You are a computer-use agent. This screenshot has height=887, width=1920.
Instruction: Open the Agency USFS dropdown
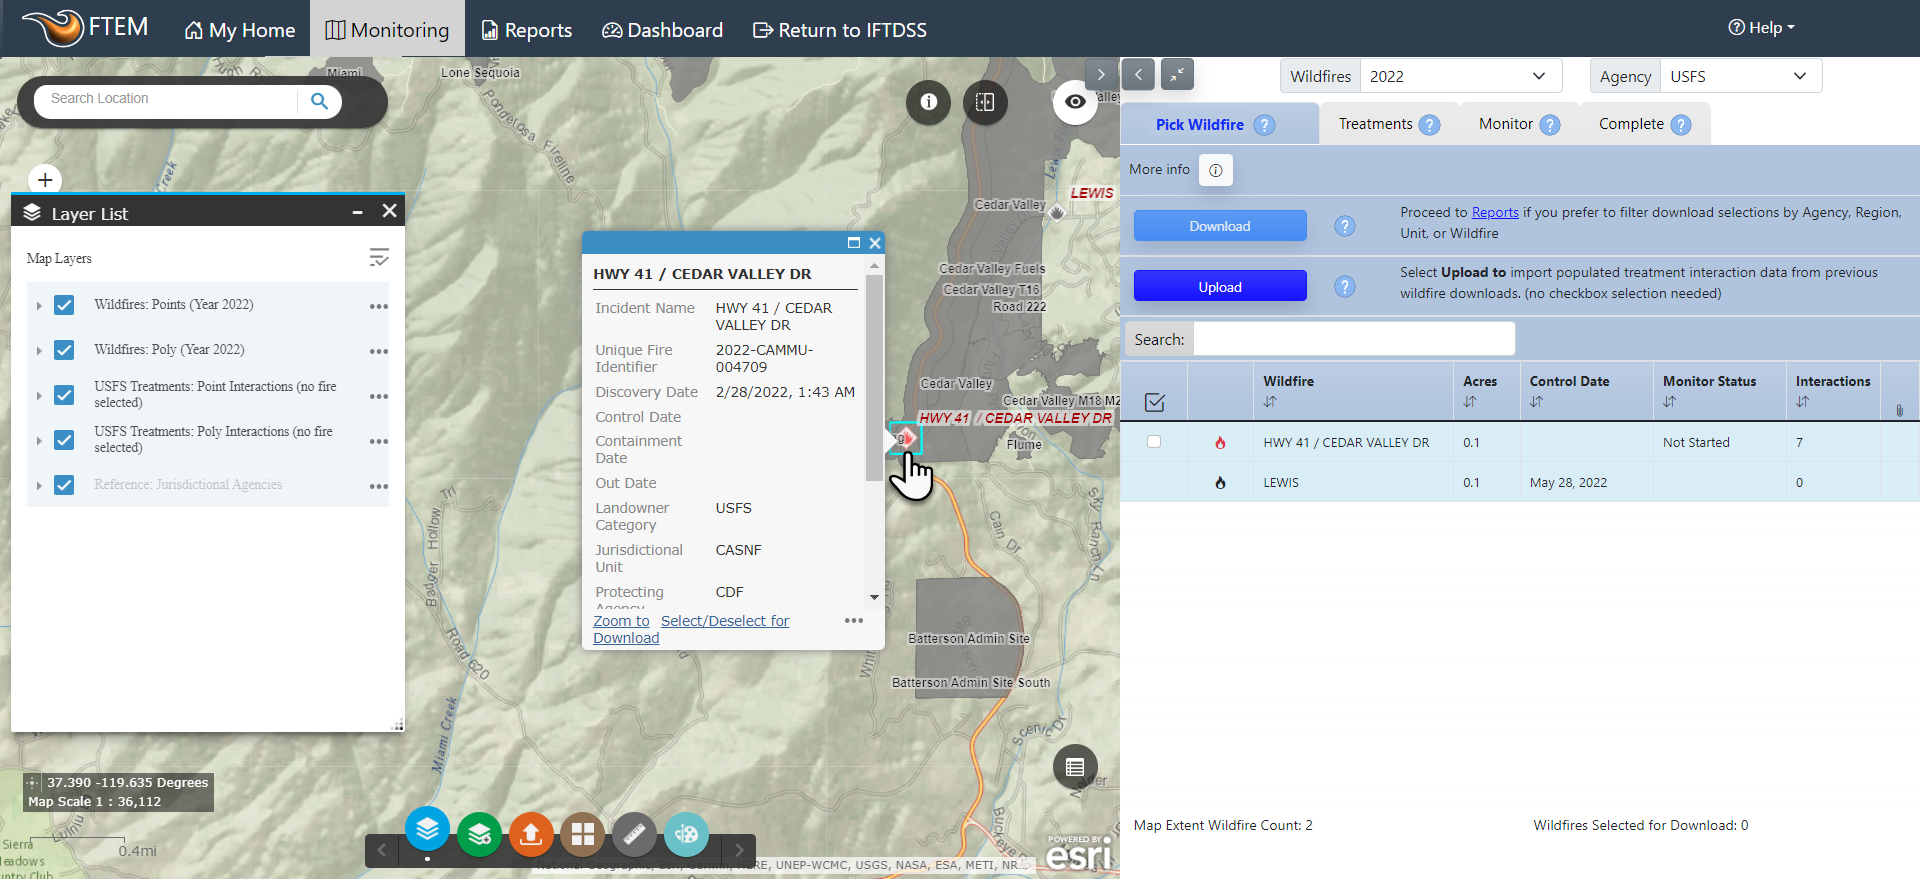click(1740, 76)
